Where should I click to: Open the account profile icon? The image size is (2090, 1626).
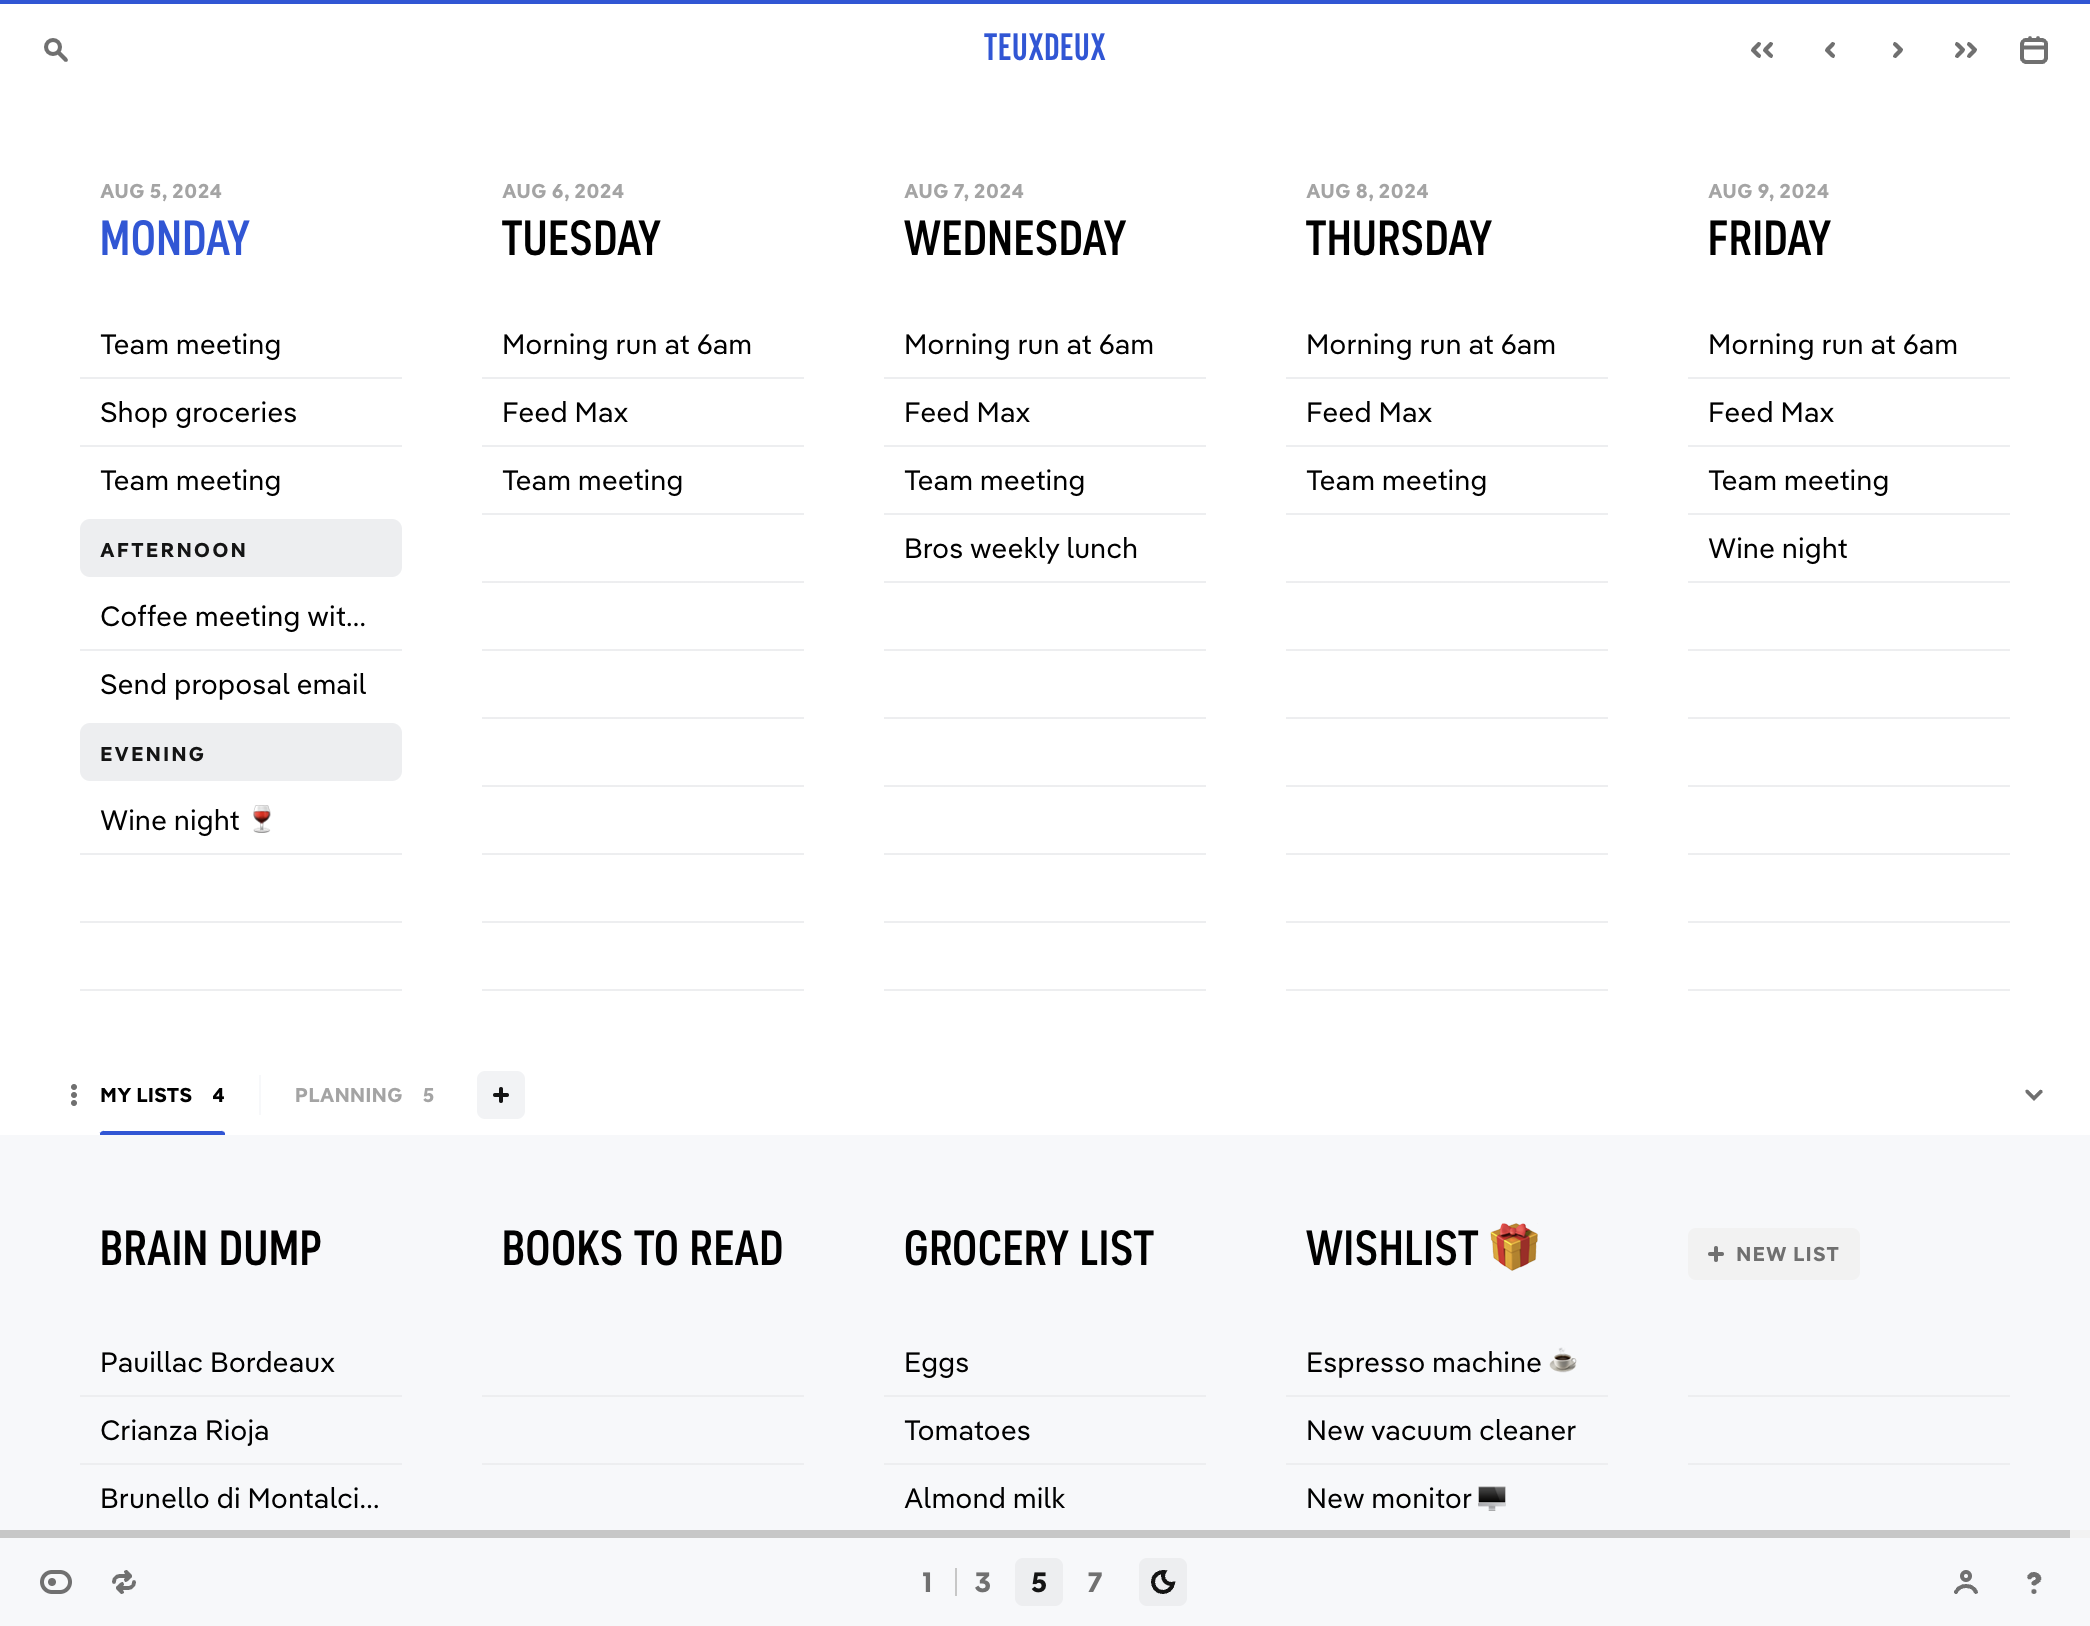1966,1582
